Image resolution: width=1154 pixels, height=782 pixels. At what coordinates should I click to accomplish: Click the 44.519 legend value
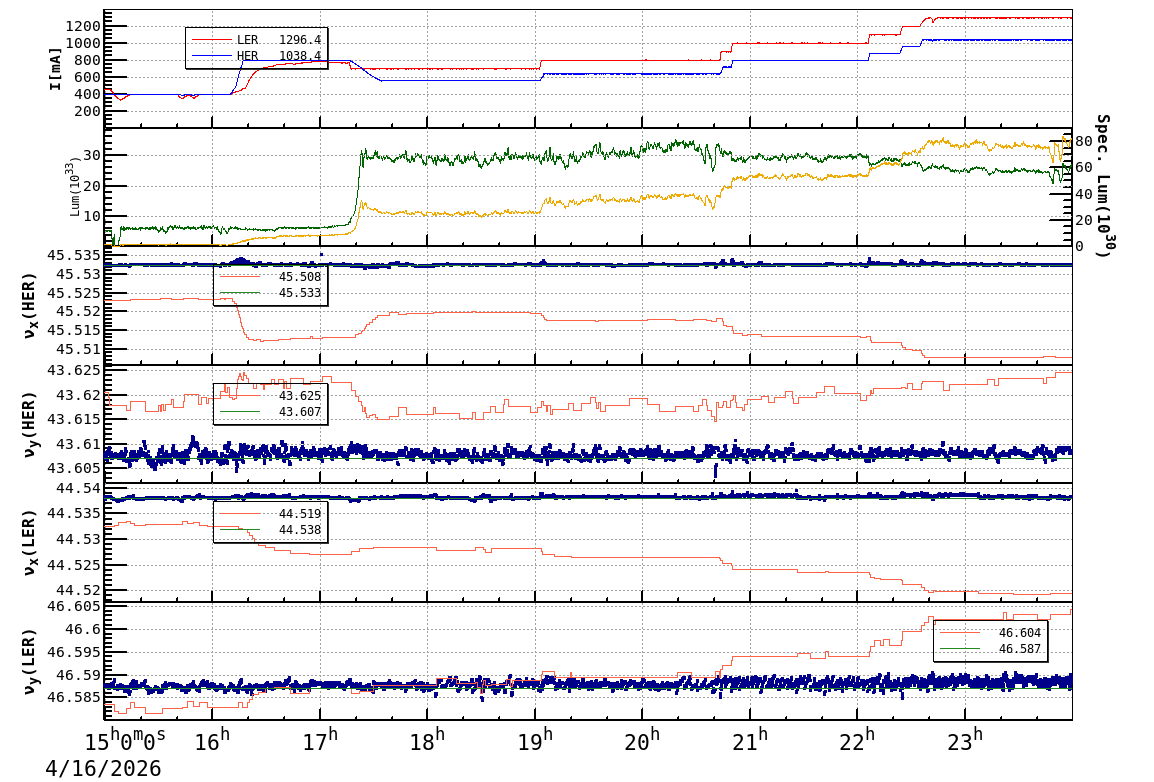pos(300,513)
